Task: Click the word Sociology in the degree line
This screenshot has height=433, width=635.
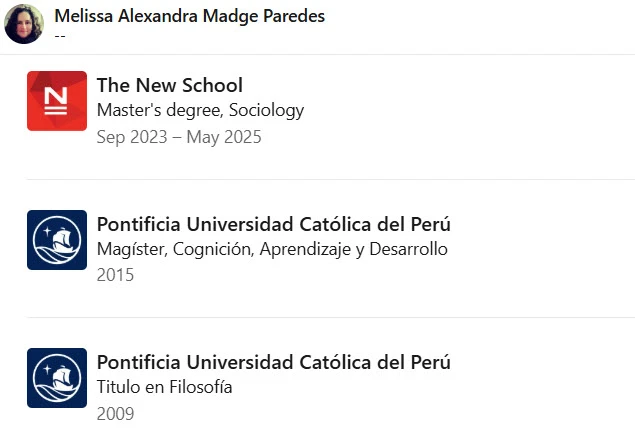Action: (x=266, y=110)
